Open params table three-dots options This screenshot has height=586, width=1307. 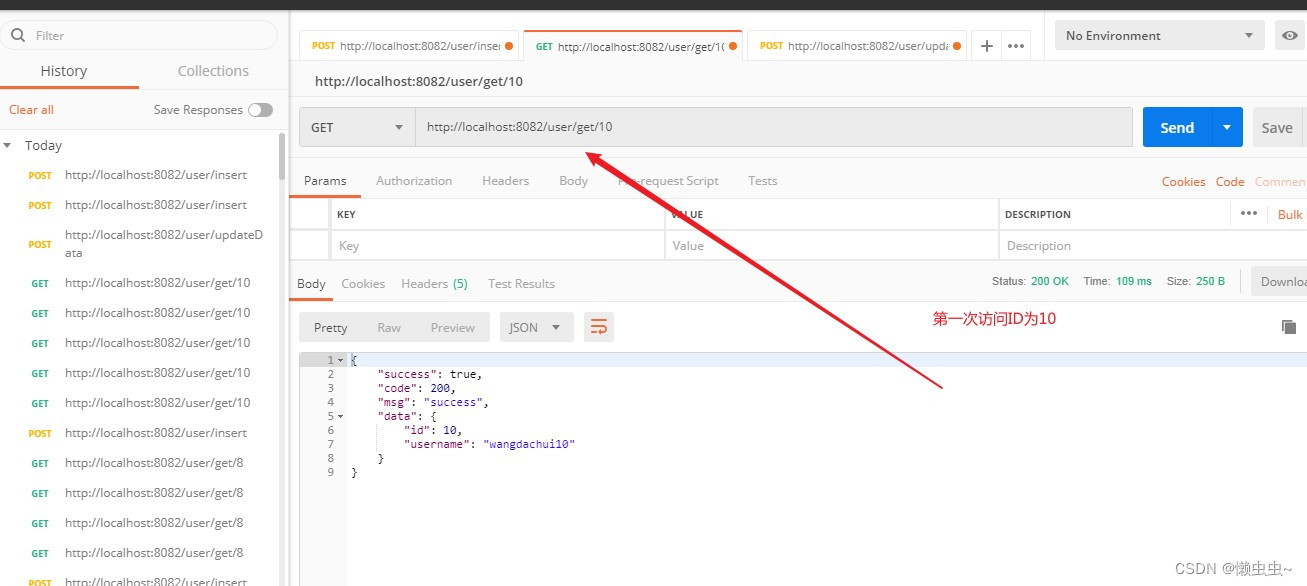(1249, 213)
